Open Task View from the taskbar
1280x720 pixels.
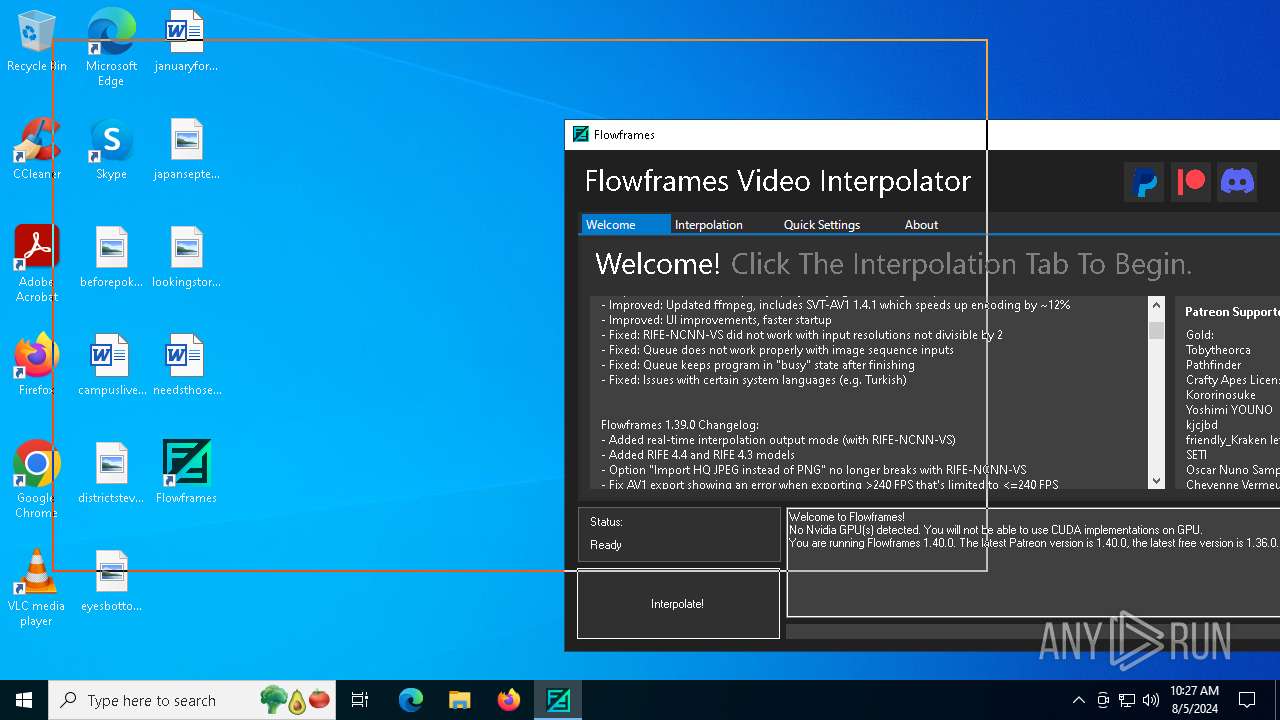[x=360, y=700]
